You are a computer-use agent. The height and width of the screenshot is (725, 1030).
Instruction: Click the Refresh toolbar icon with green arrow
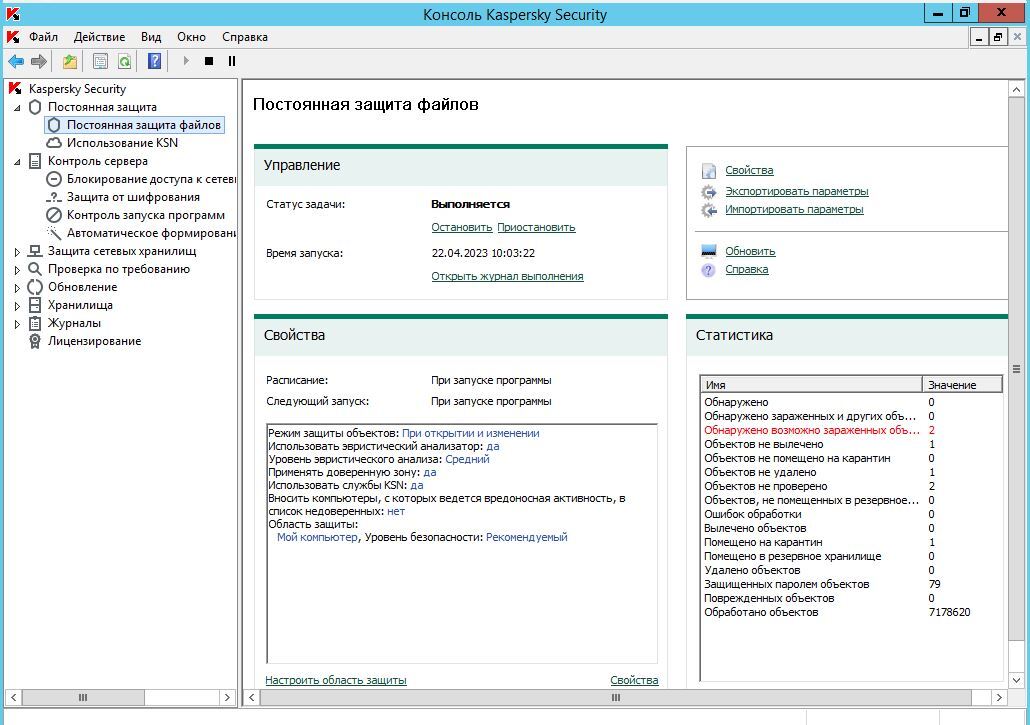(x=124, y=61)
